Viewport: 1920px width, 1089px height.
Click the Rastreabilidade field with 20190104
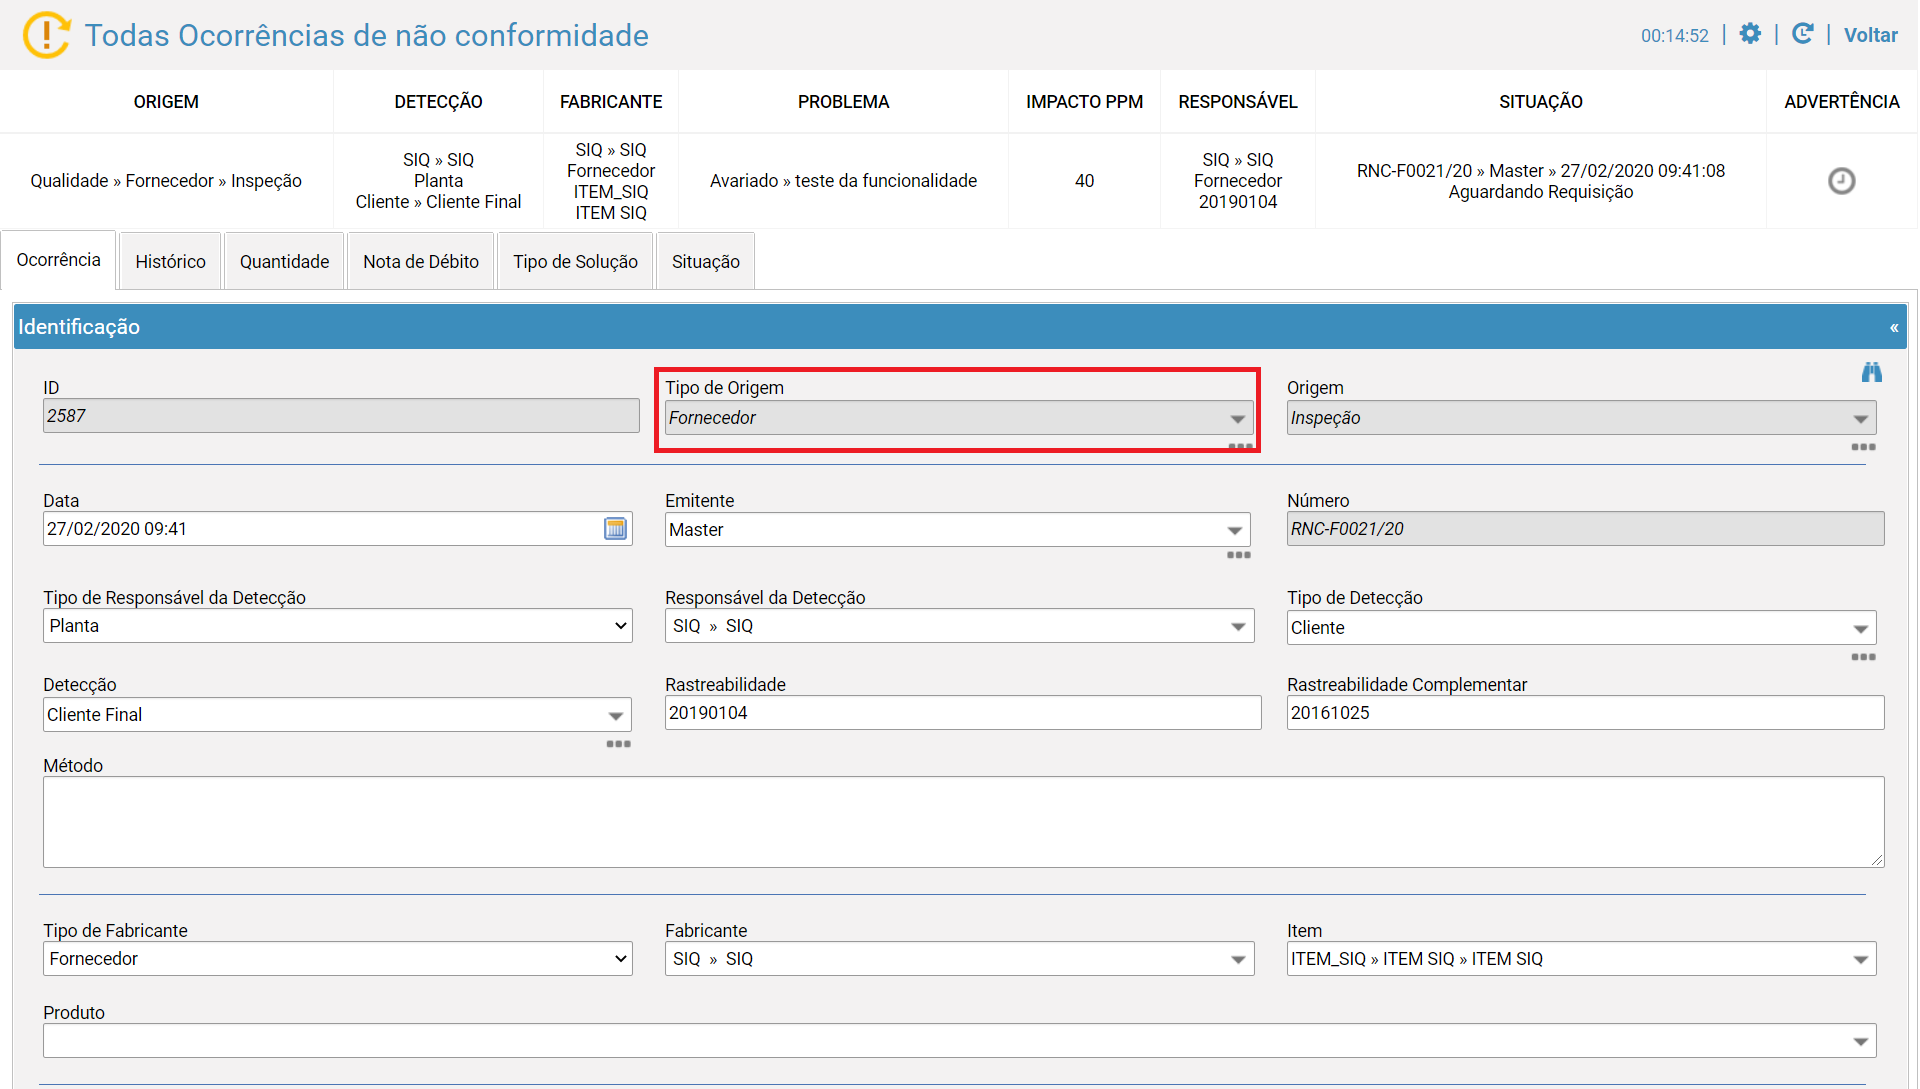tap(963, 713)
